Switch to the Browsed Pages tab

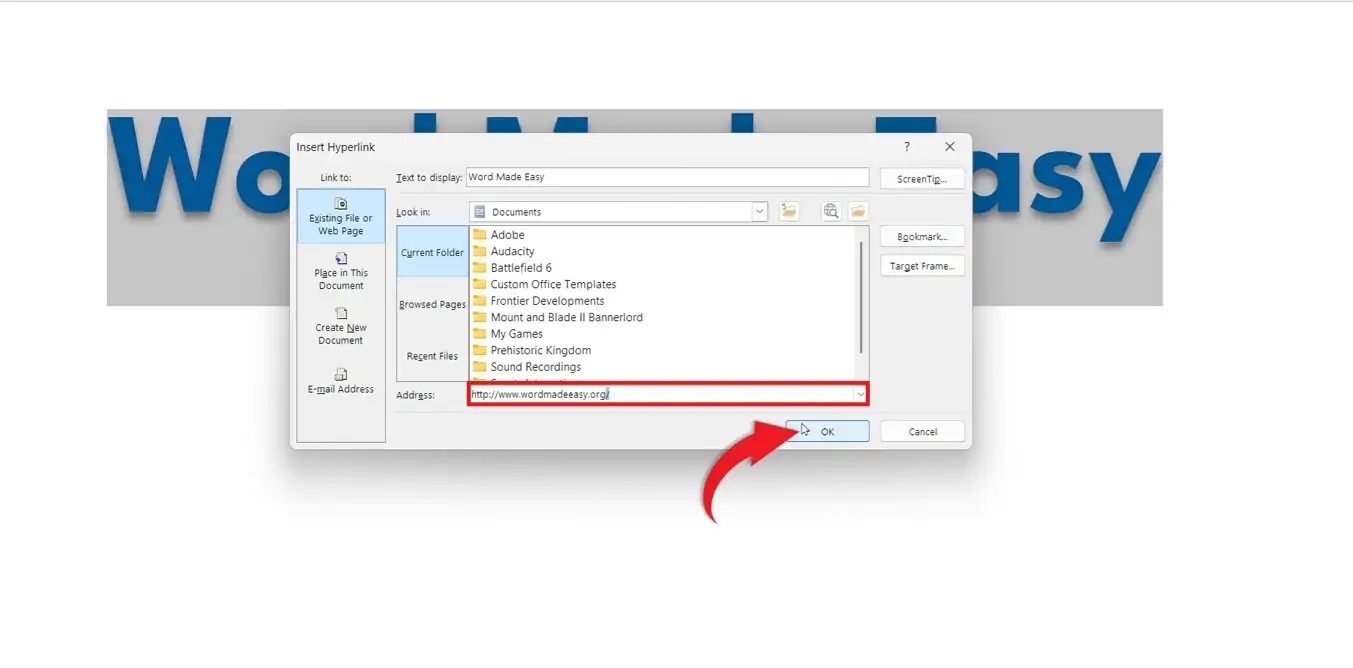point(432,304)
